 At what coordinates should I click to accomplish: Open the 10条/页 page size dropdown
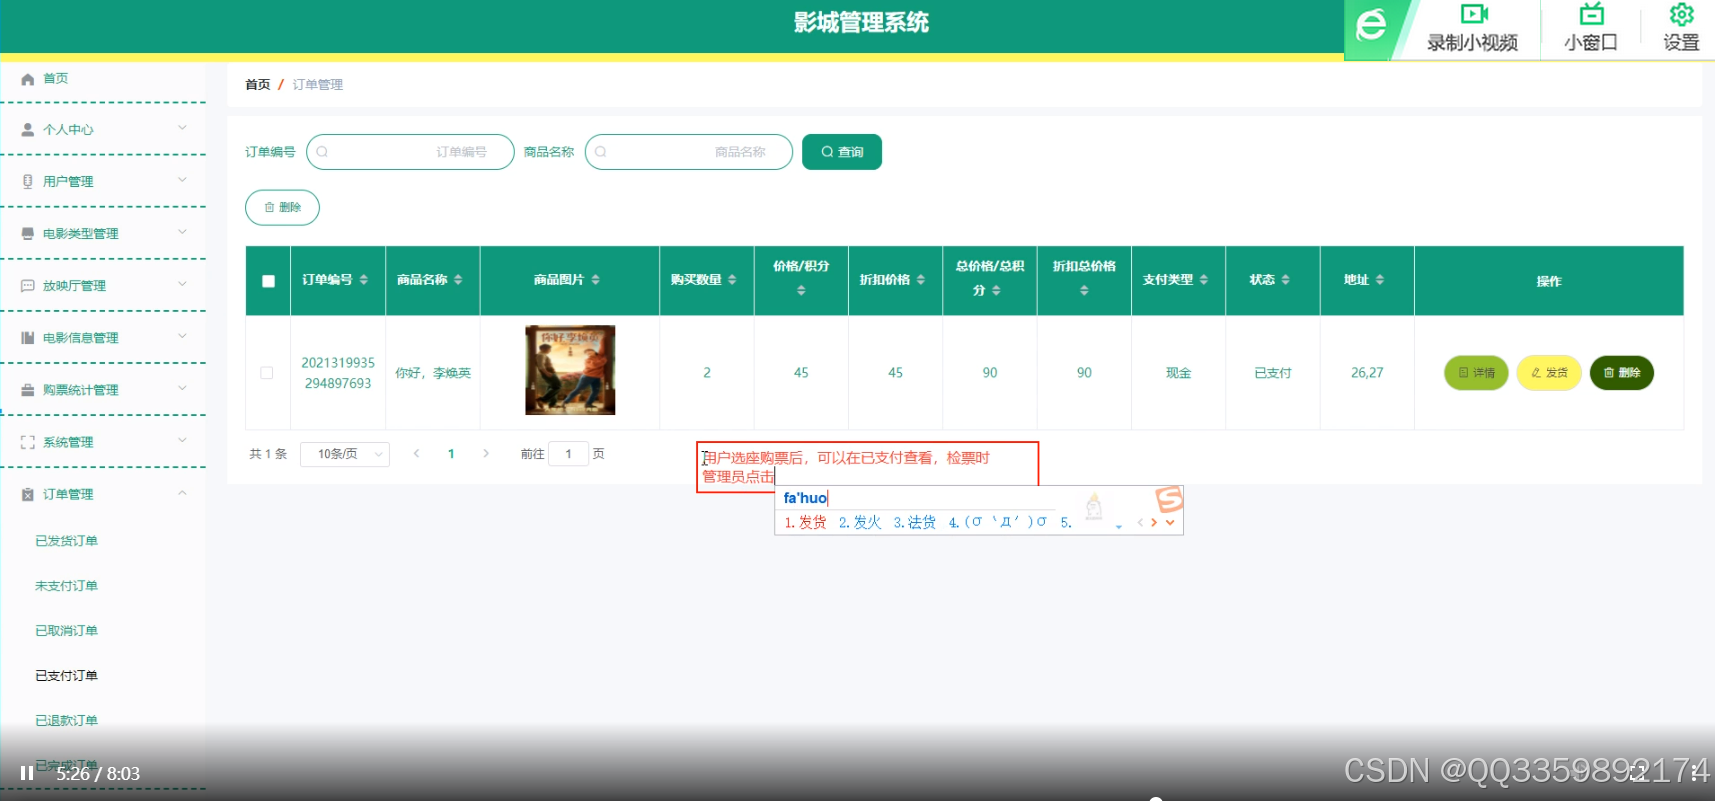pyautogui.click(x=346, y=454)
